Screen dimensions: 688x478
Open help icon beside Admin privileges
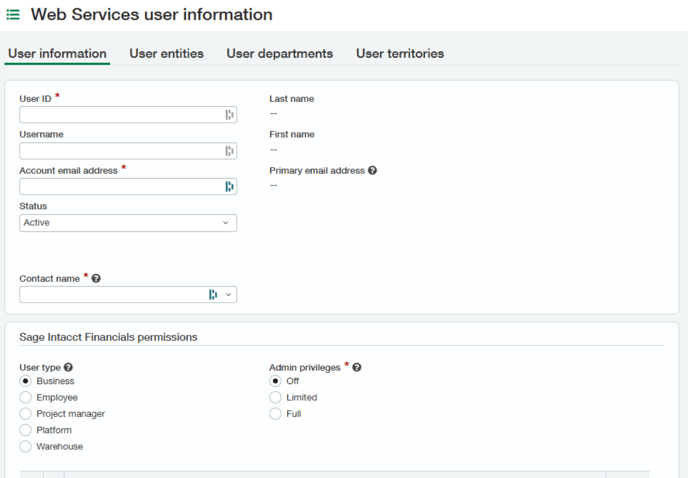357,367
